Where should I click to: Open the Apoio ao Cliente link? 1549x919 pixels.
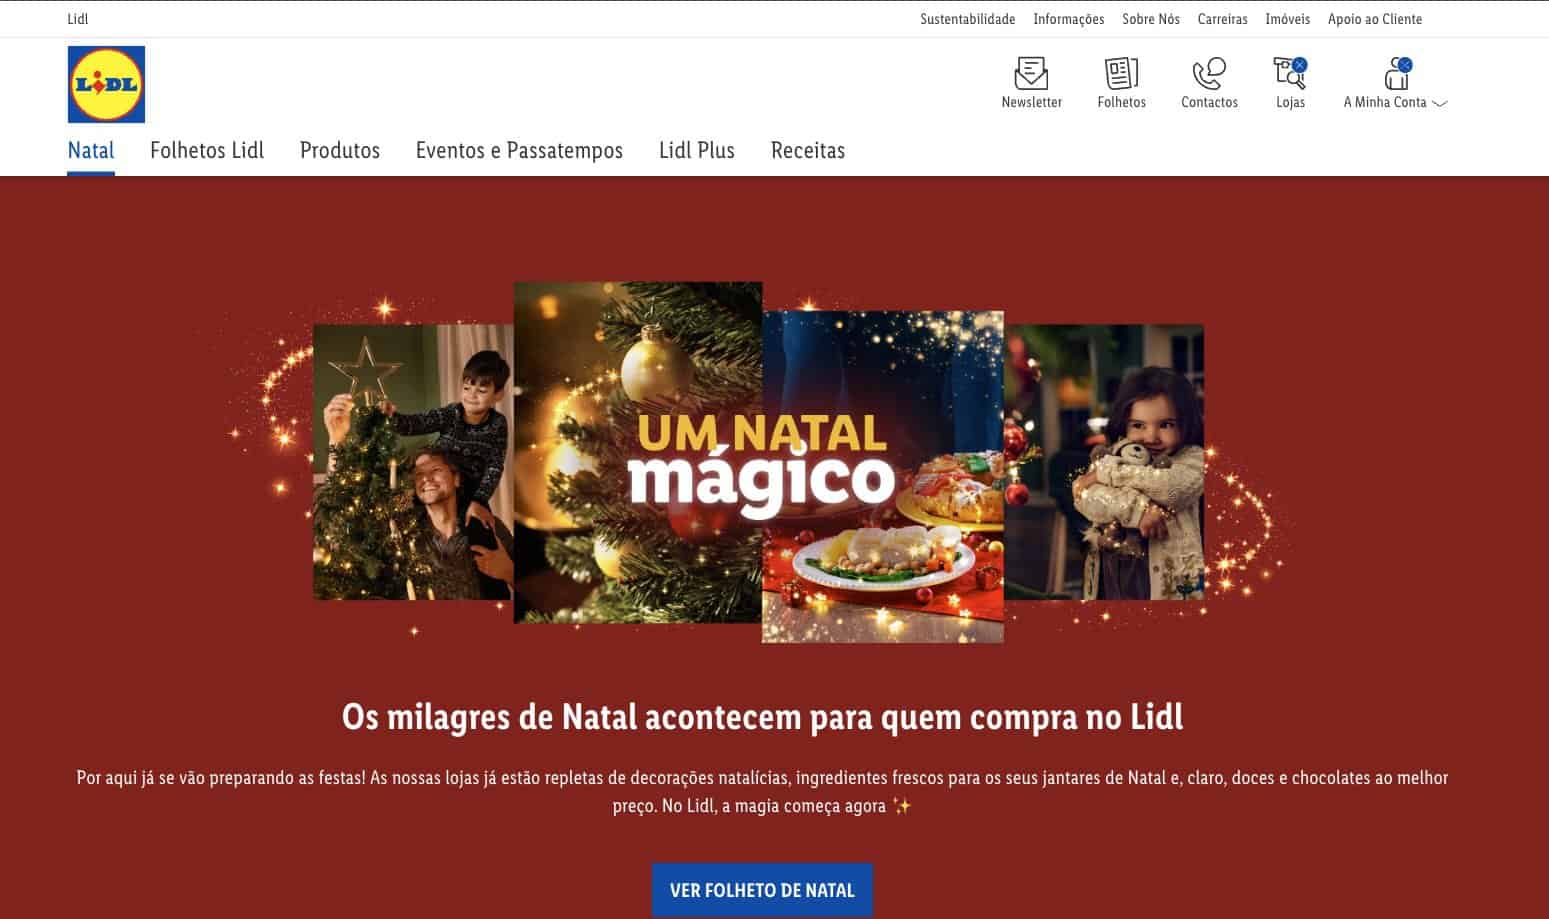coord(1375,19)
